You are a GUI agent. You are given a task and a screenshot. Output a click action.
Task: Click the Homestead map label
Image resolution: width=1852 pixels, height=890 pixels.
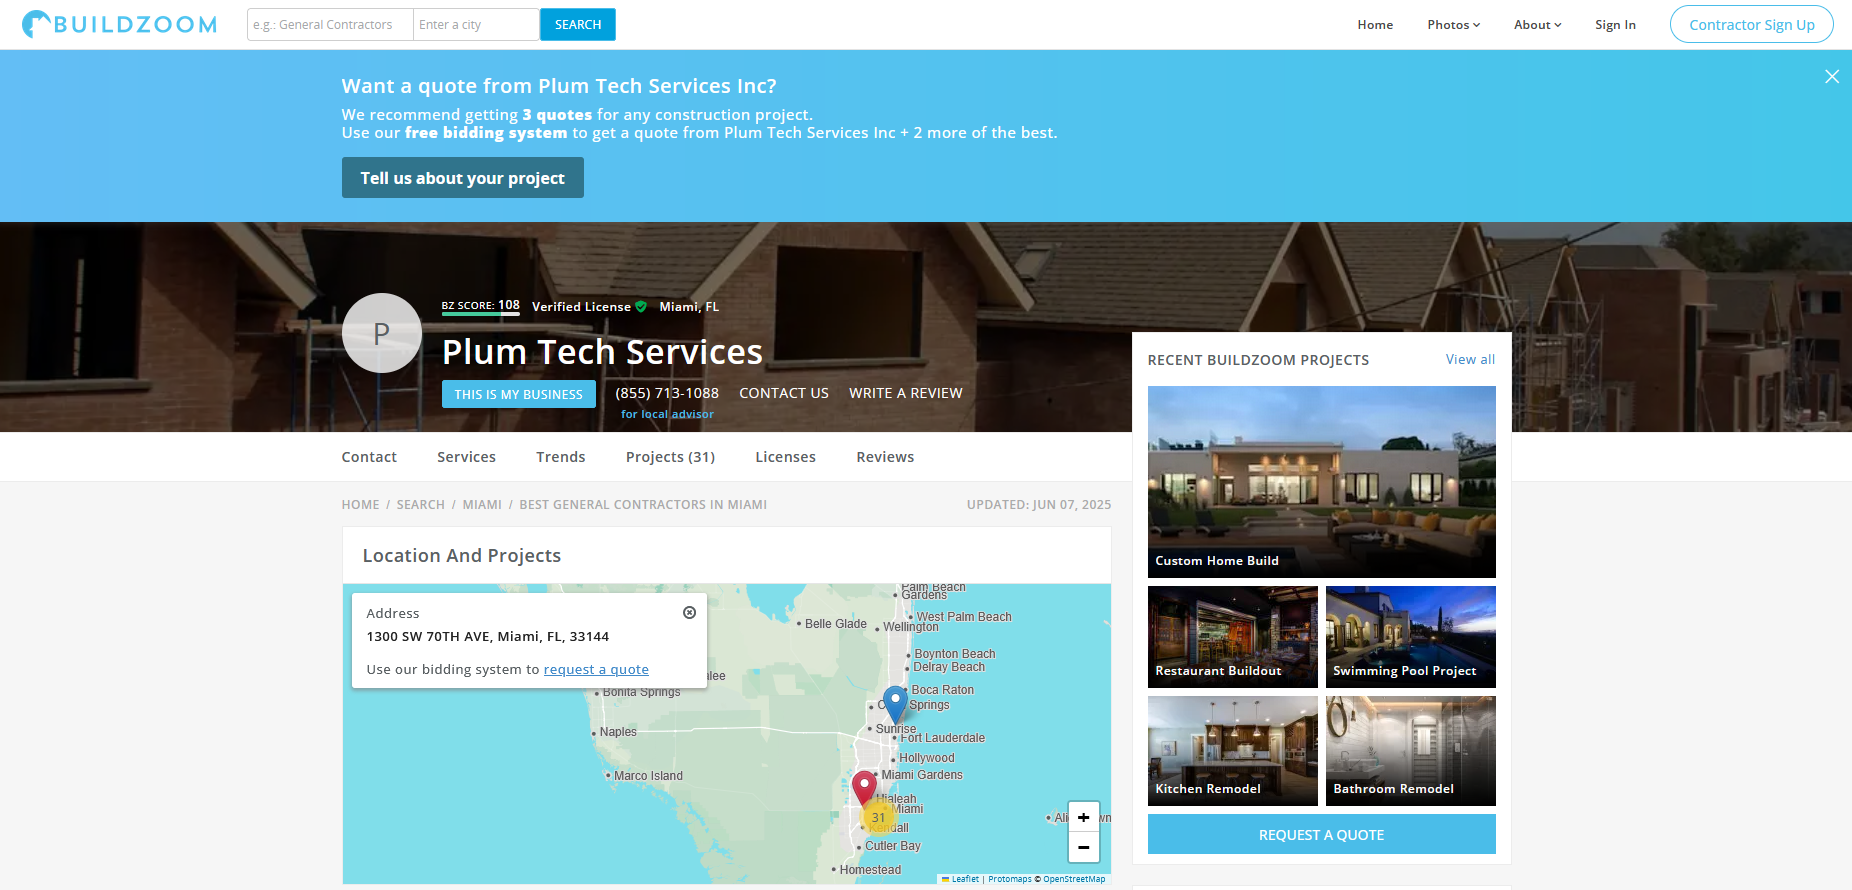tap(870, 870)
